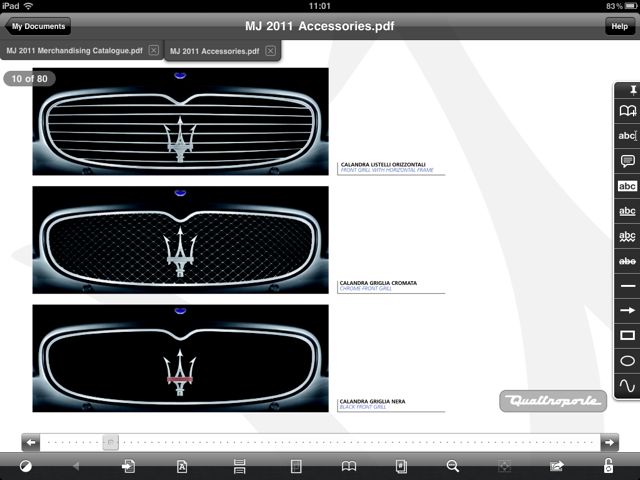Open the search magnifier in bottom toolbar
Screen dimensions: 640x480
click(453, 466)
